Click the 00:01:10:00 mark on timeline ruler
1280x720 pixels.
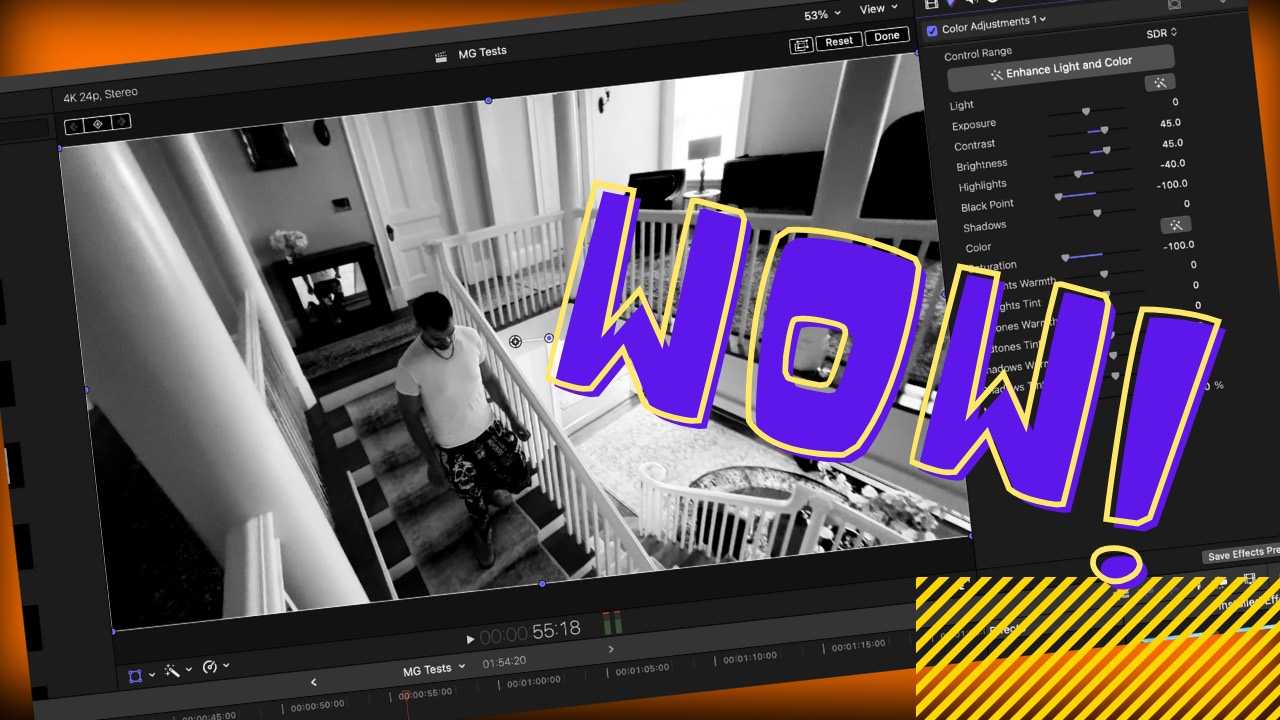click(x=749, y=657)
